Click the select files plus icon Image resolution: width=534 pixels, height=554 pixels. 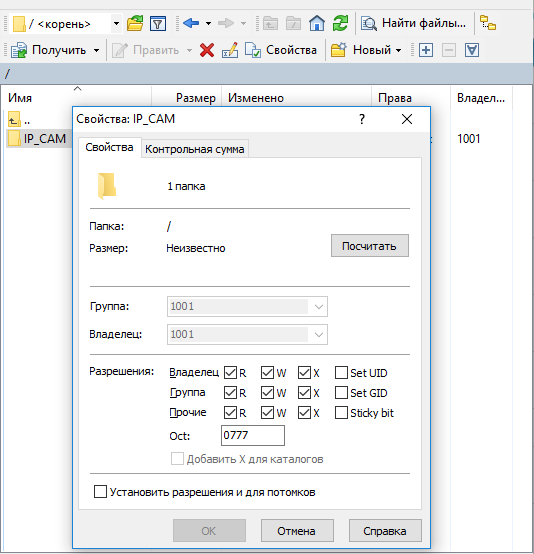pos(426,50)
